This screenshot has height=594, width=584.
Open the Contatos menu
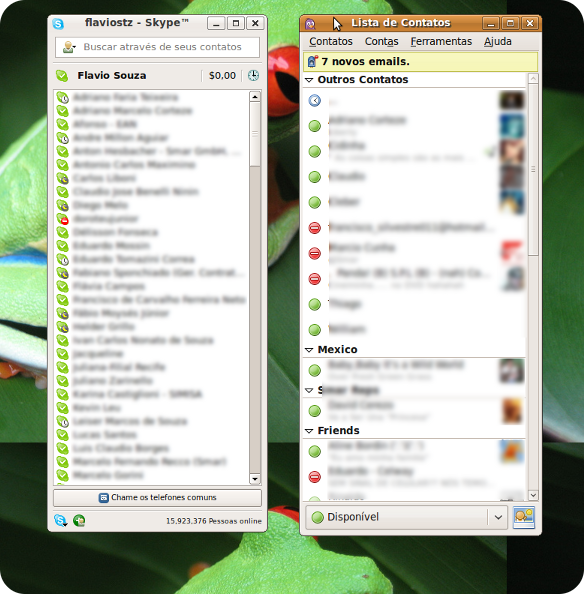[331, 41]
